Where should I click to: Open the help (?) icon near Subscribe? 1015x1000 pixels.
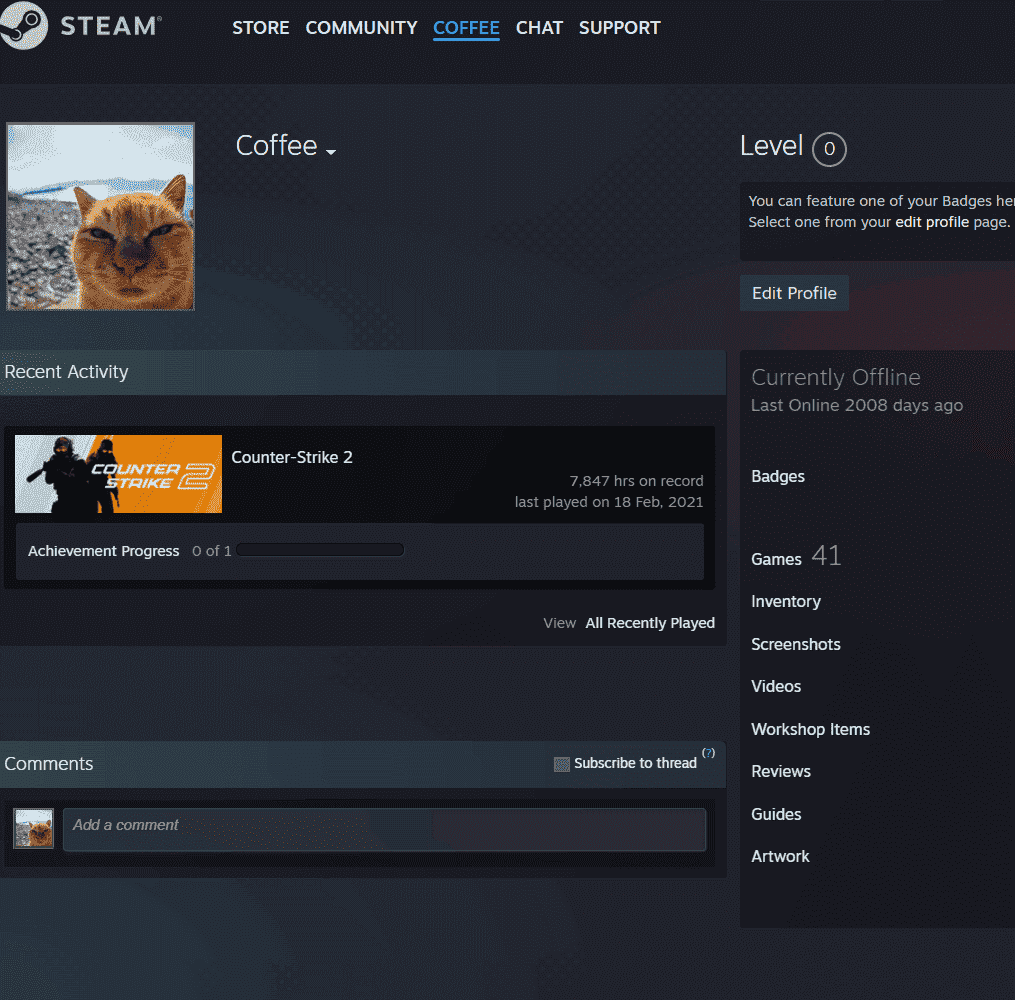709,753
